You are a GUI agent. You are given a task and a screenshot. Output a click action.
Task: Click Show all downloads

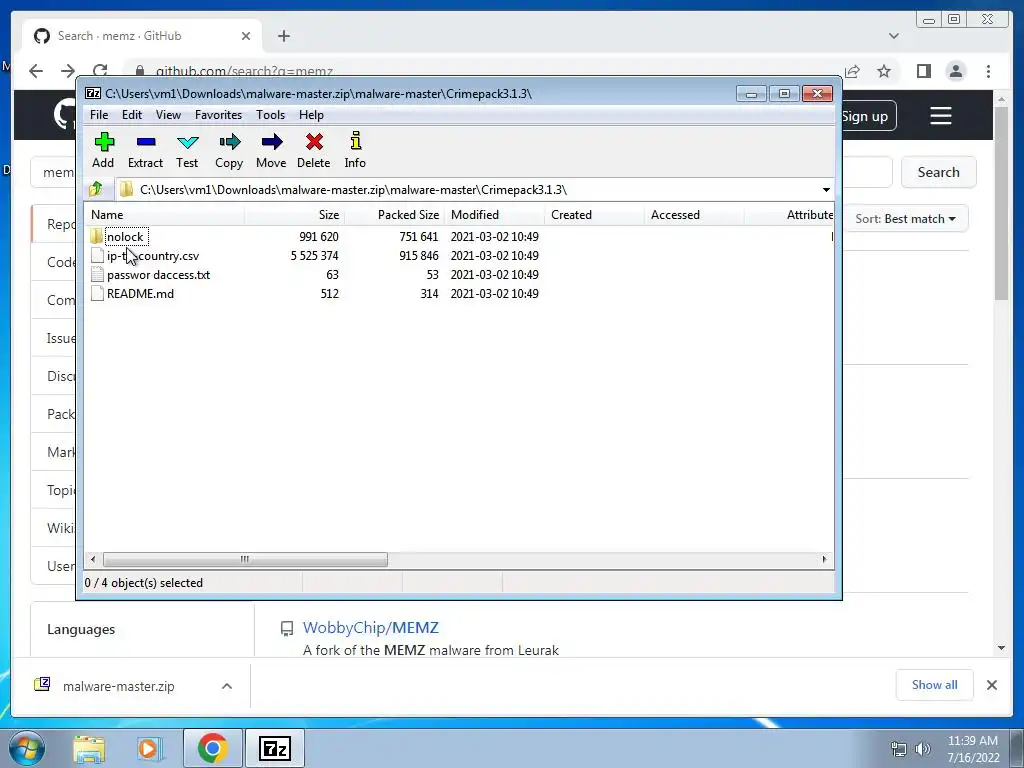(935, 685)
